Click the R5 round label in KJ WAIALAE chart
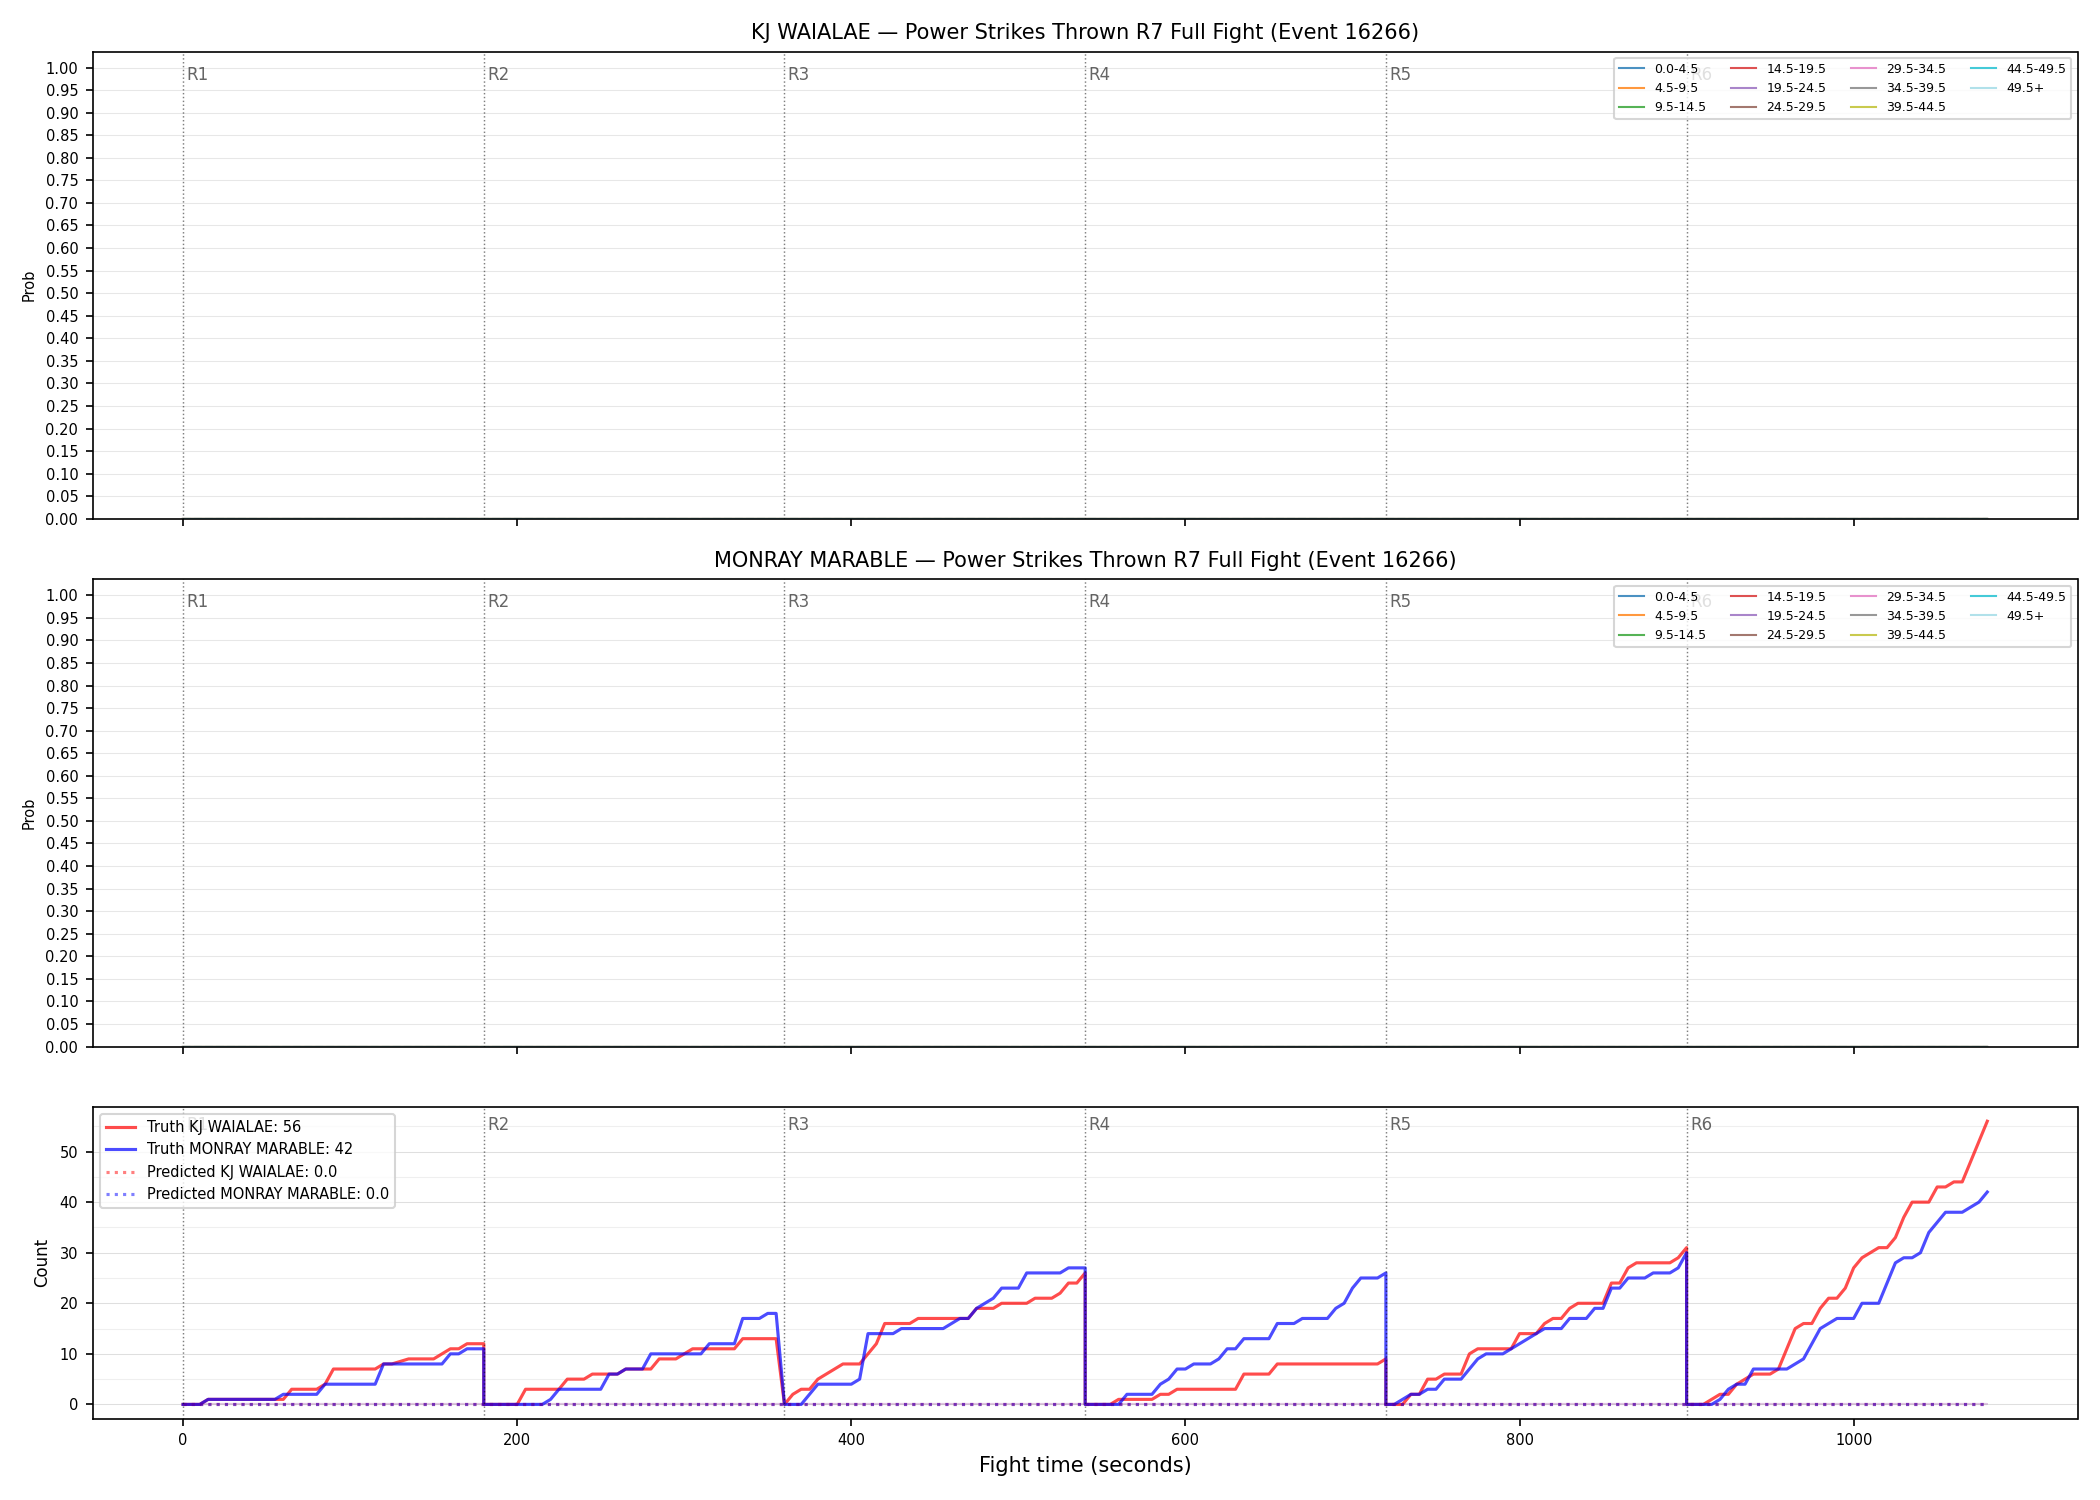 (1400, 74)
